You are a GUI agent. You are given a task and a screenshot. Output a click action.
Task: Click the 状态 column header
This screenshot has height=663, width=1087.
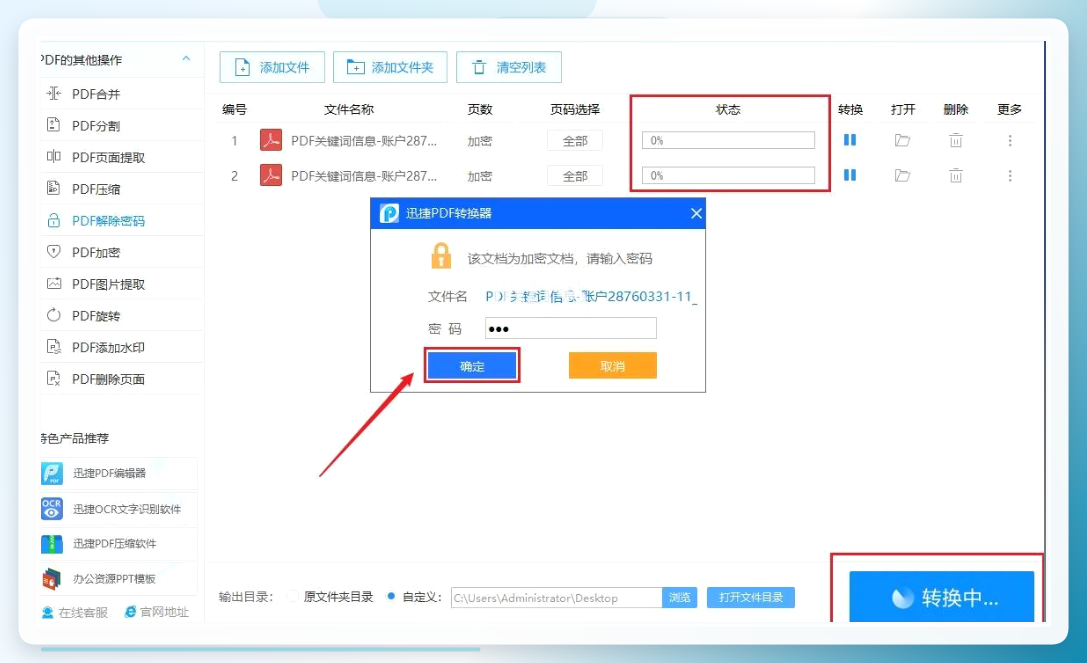728,110
